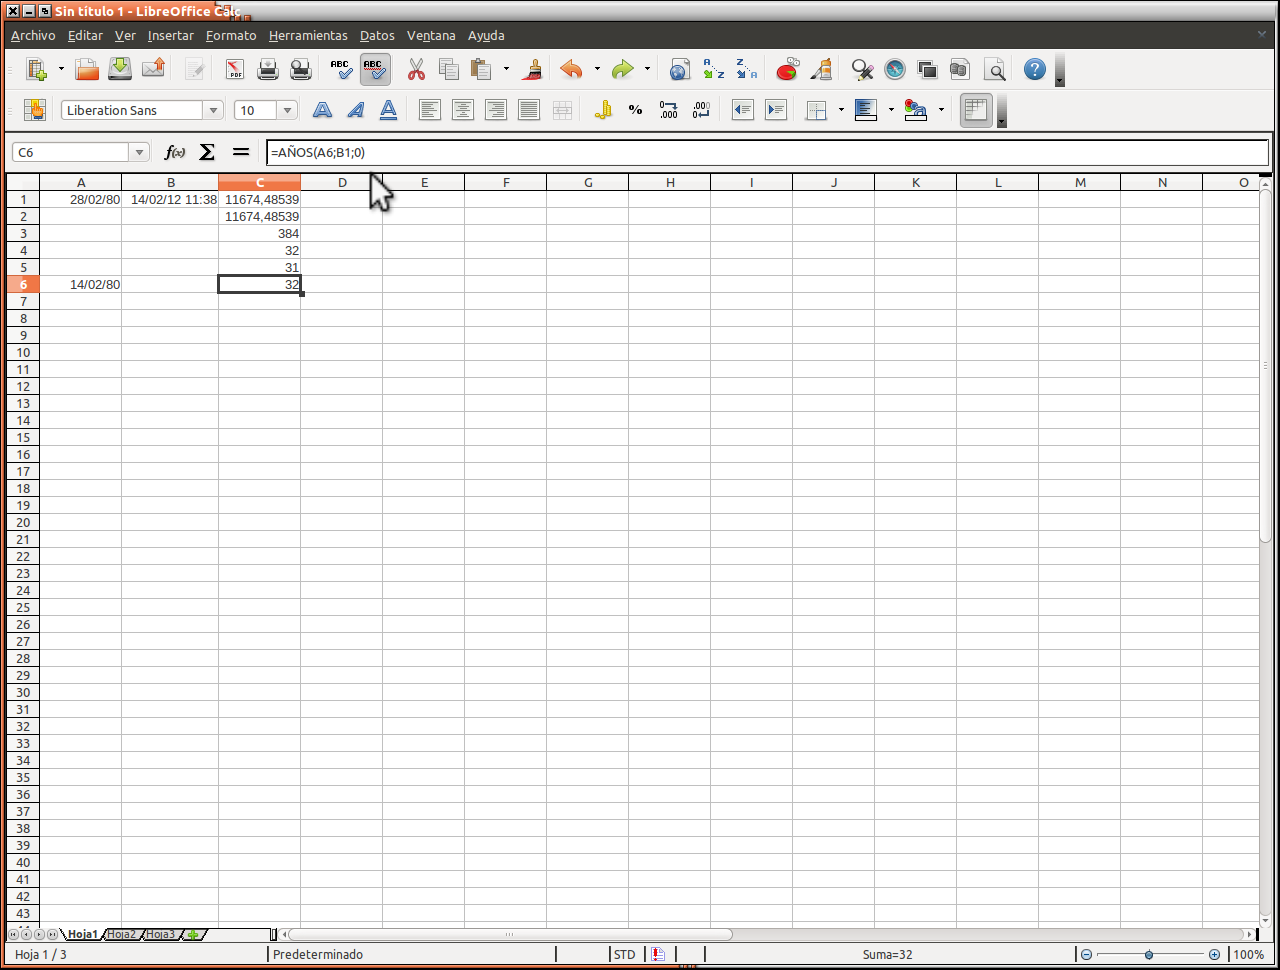Open the Navigator compass icon
This screenshot has width=1280, height=970.
(x=895, y=69)
